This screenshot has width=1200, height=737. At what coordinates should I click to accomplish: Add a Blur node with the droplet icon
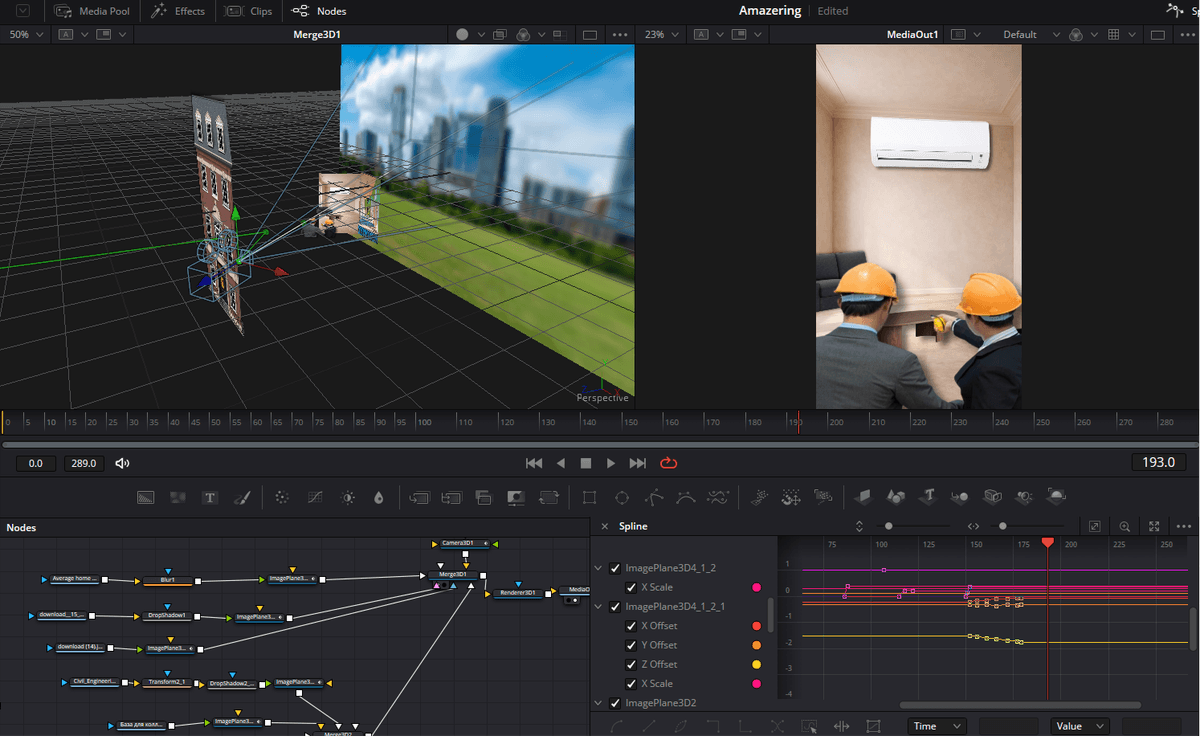click(378, 497)
